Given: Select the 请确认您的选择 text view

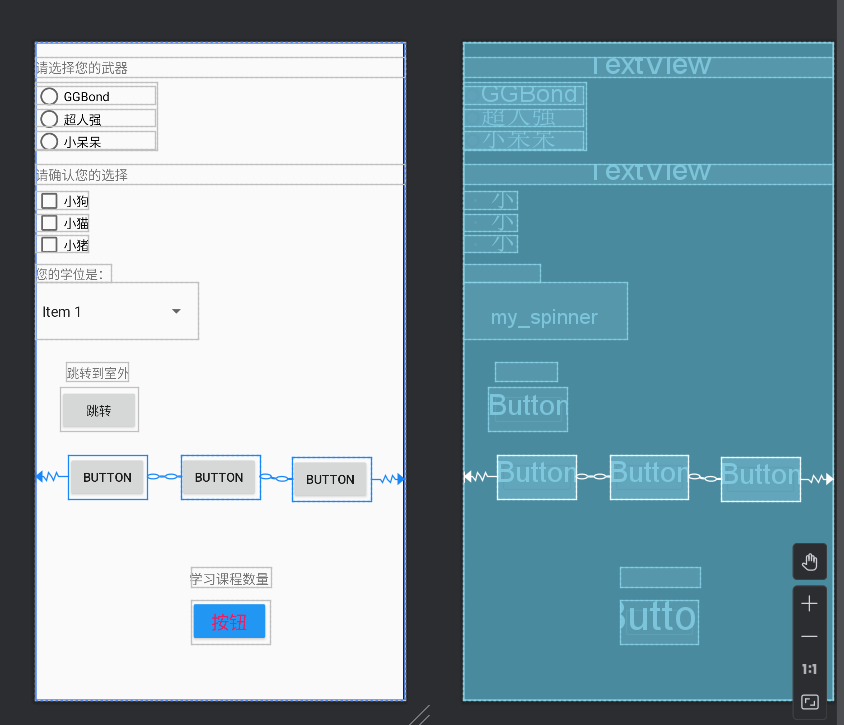Looking at the screenshot, I should (220, 174).
